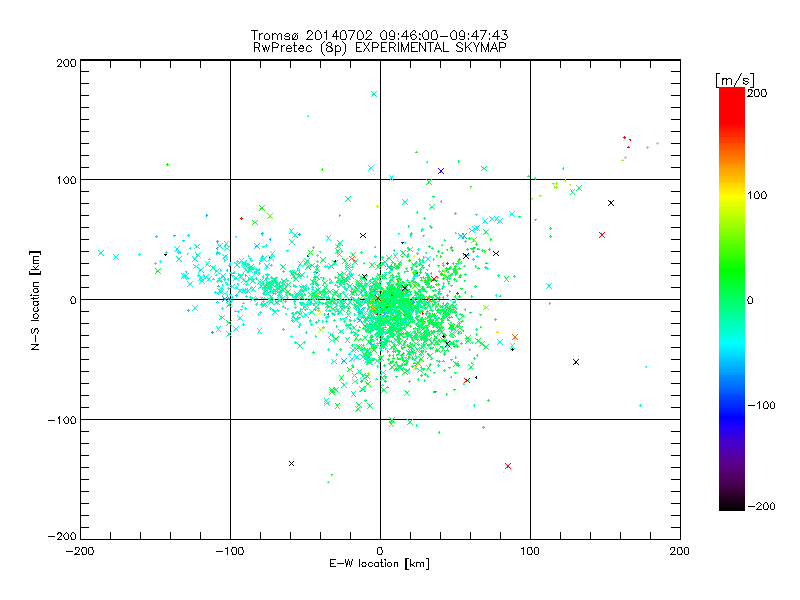800x600 pixels.
Task: Select the y-axis '-200' tick label
Action: (x=62, y=536)
